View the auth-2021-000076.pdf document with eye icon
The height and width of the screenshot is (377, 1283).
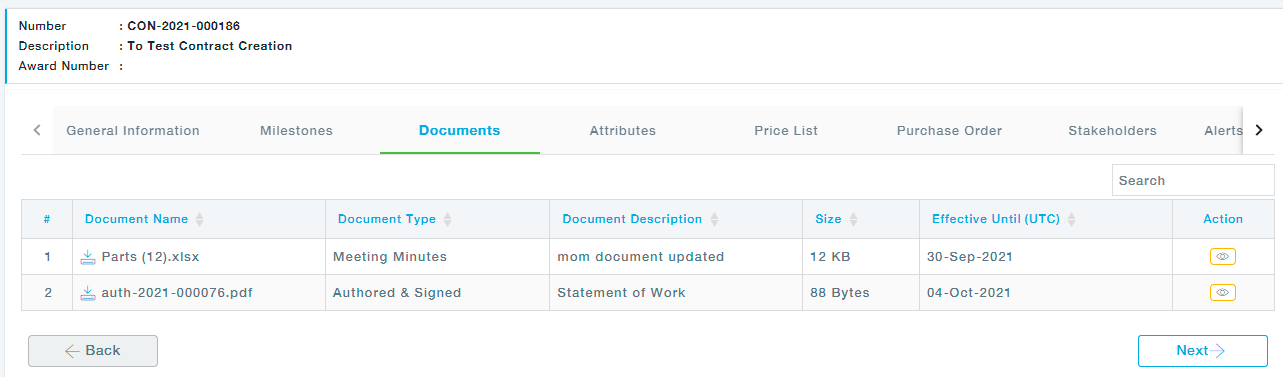(x=1222, y=293)
